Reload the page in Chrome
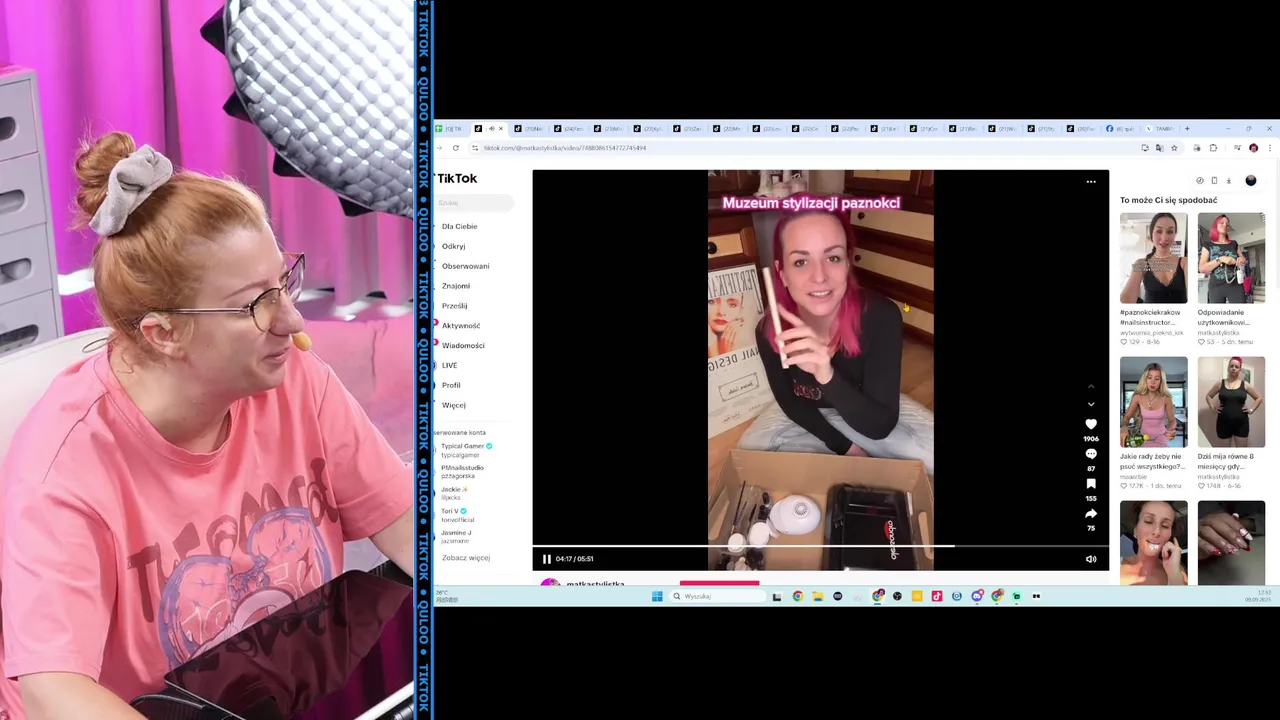The image size is (1280, 720). pyautogui.click(x=455, y=148)
